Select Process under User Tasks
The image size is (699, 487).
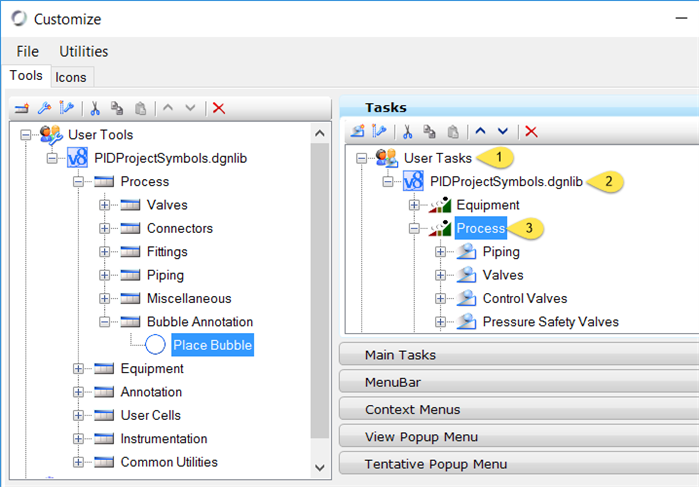pos(481,228)
